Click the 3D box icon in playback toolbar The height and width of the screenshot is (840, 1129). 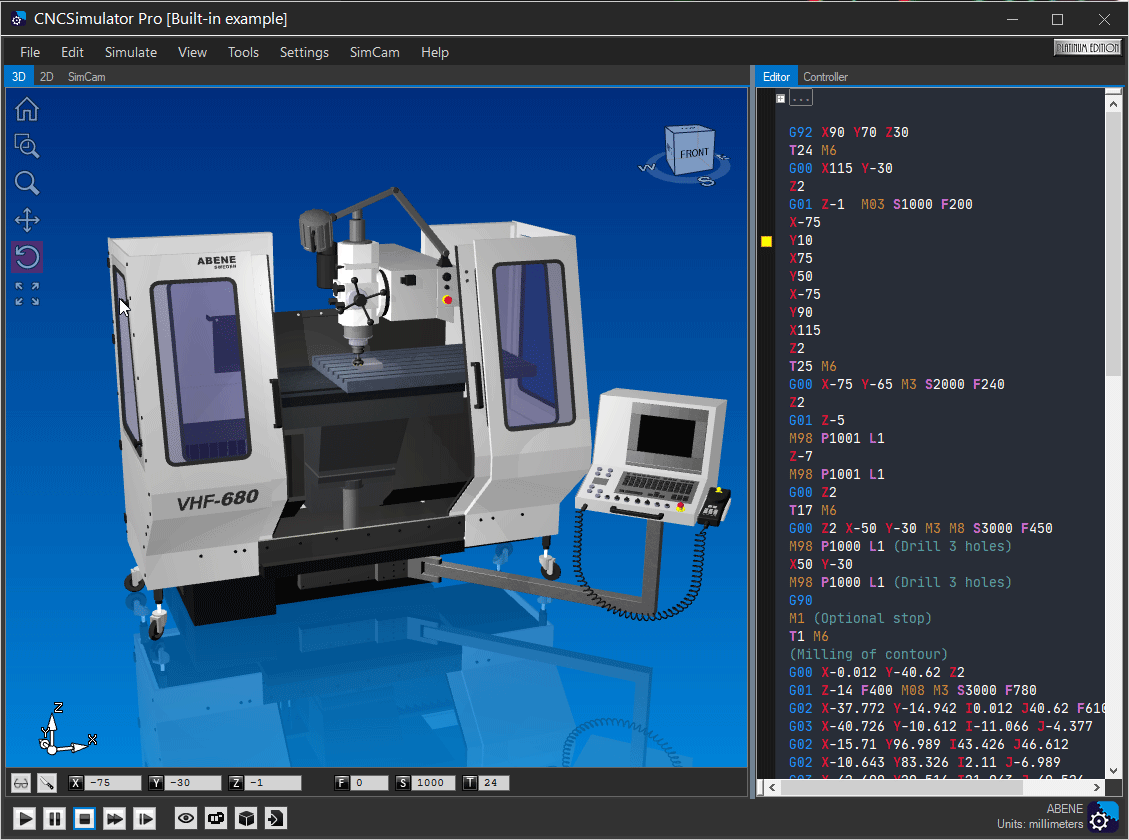(246, 818)
